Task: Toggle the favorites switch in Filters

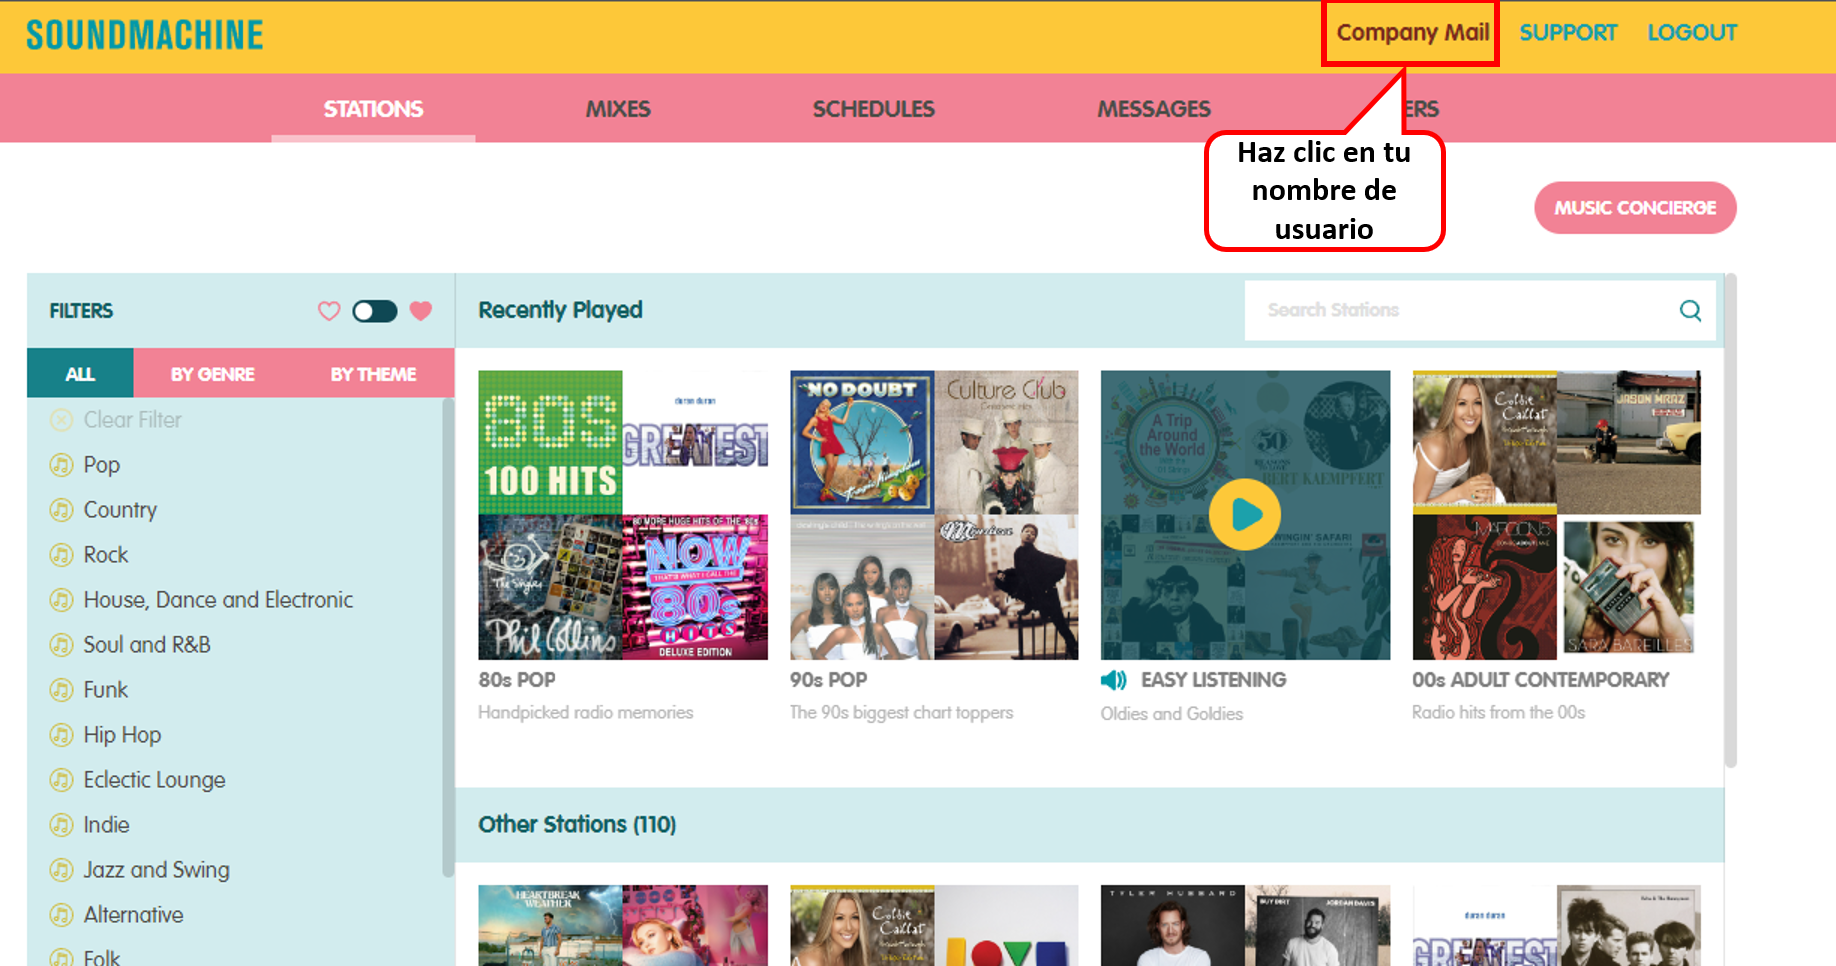Action: tap(375, 311)
